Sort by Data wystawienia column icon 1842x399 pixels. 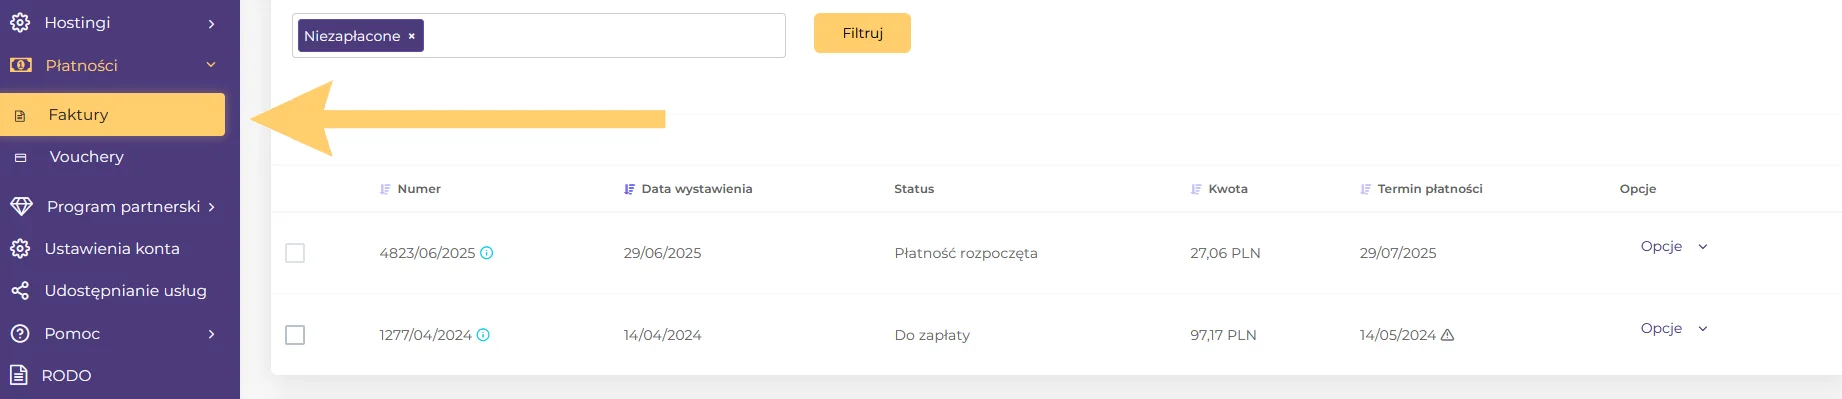pos(629,189)
